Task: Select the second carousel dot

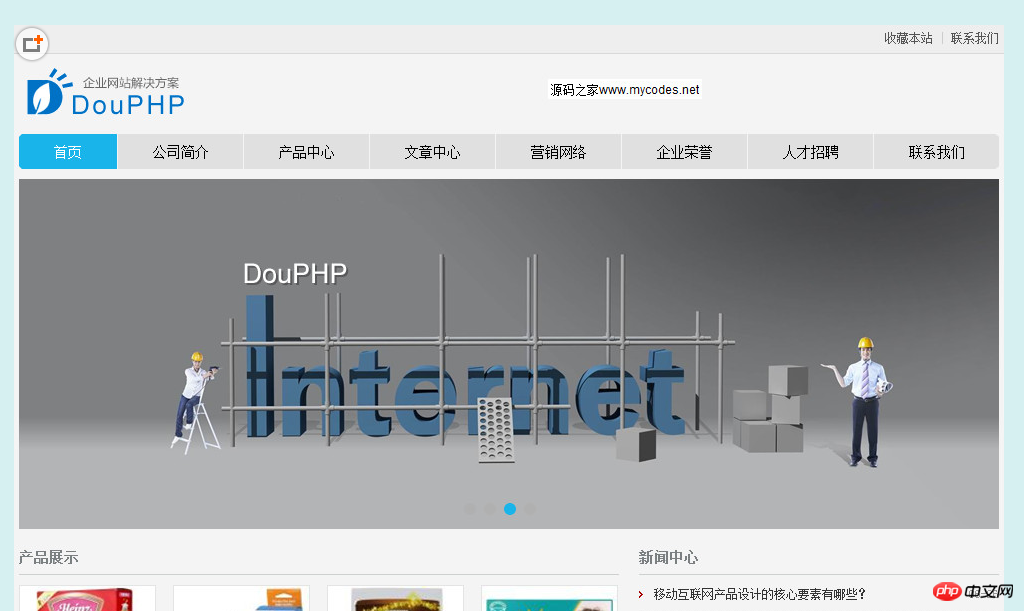Action: point(489,509)
